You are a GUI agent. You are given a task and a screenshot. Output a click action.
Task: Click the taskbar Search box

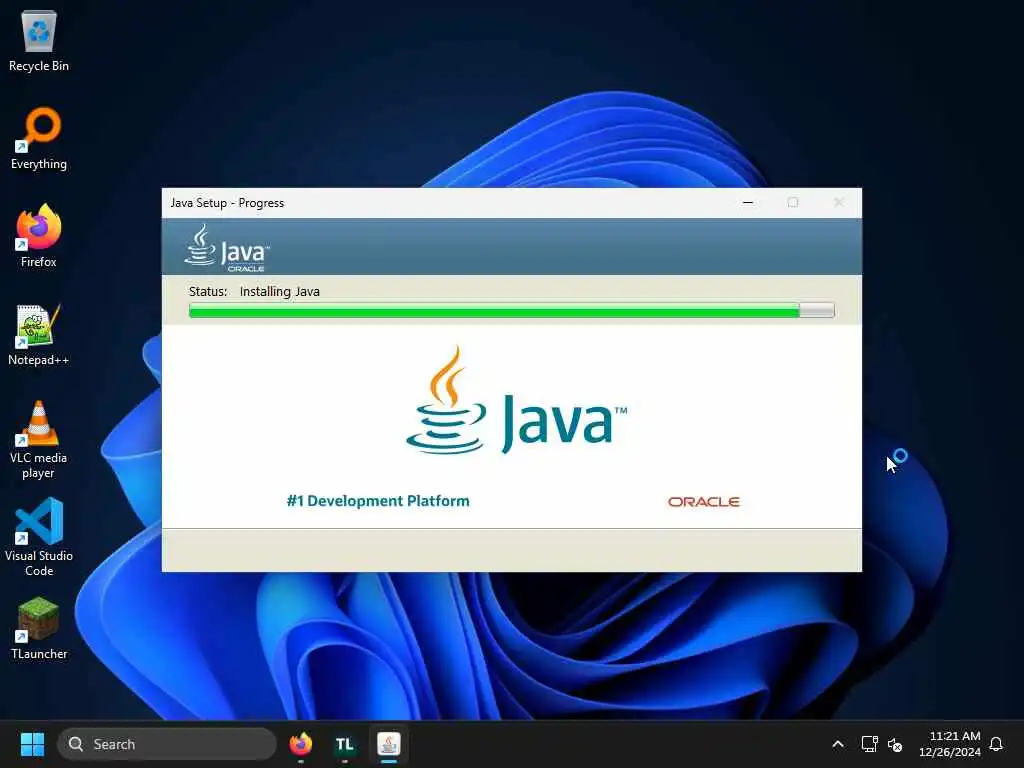point(167,744)
